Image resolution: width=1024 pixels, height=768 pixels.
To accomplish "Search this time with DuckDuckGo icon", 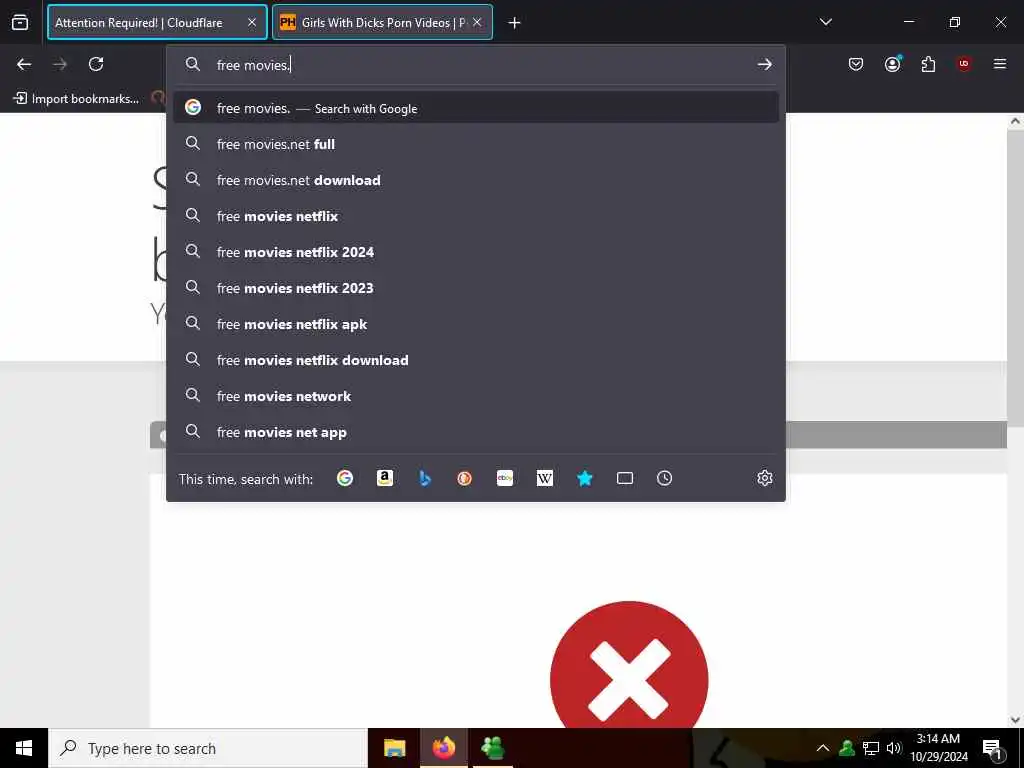I will pyautogui.click(x=464, y=478).
